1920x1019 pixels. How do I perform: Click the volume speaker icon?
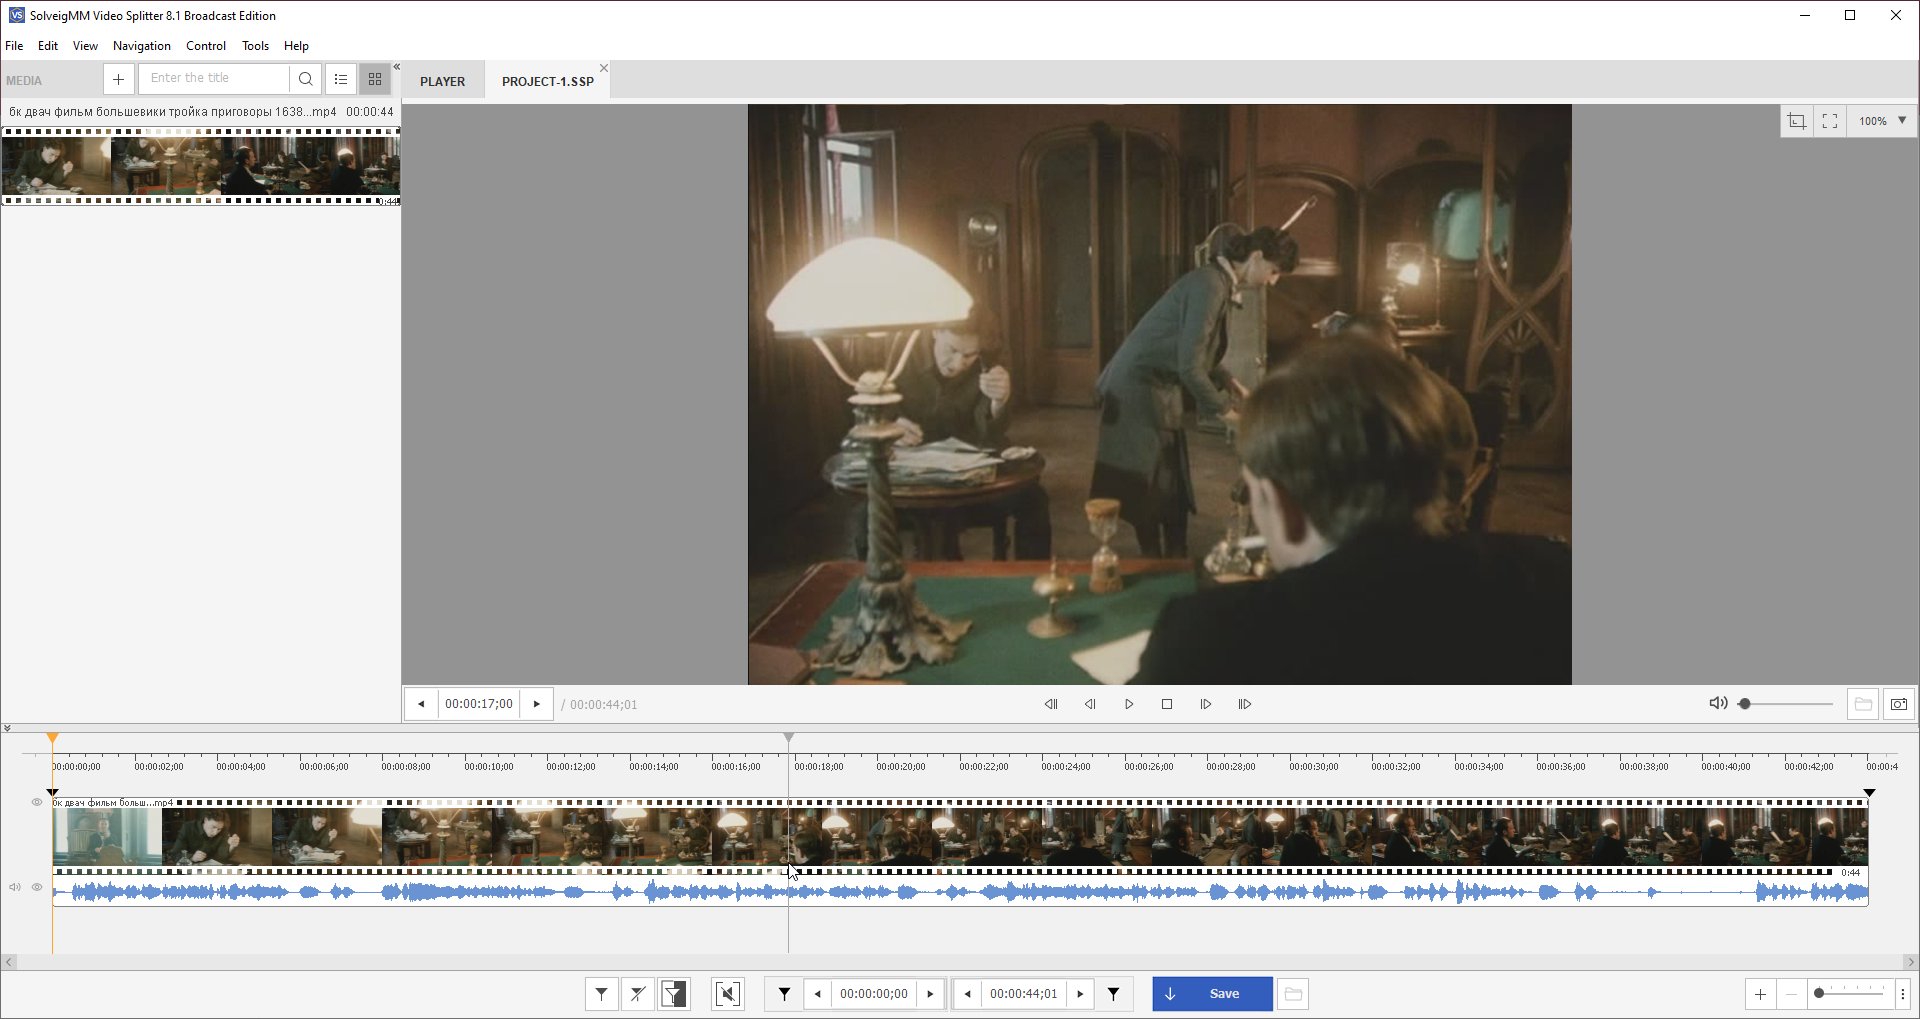[x=1718, y=704]
